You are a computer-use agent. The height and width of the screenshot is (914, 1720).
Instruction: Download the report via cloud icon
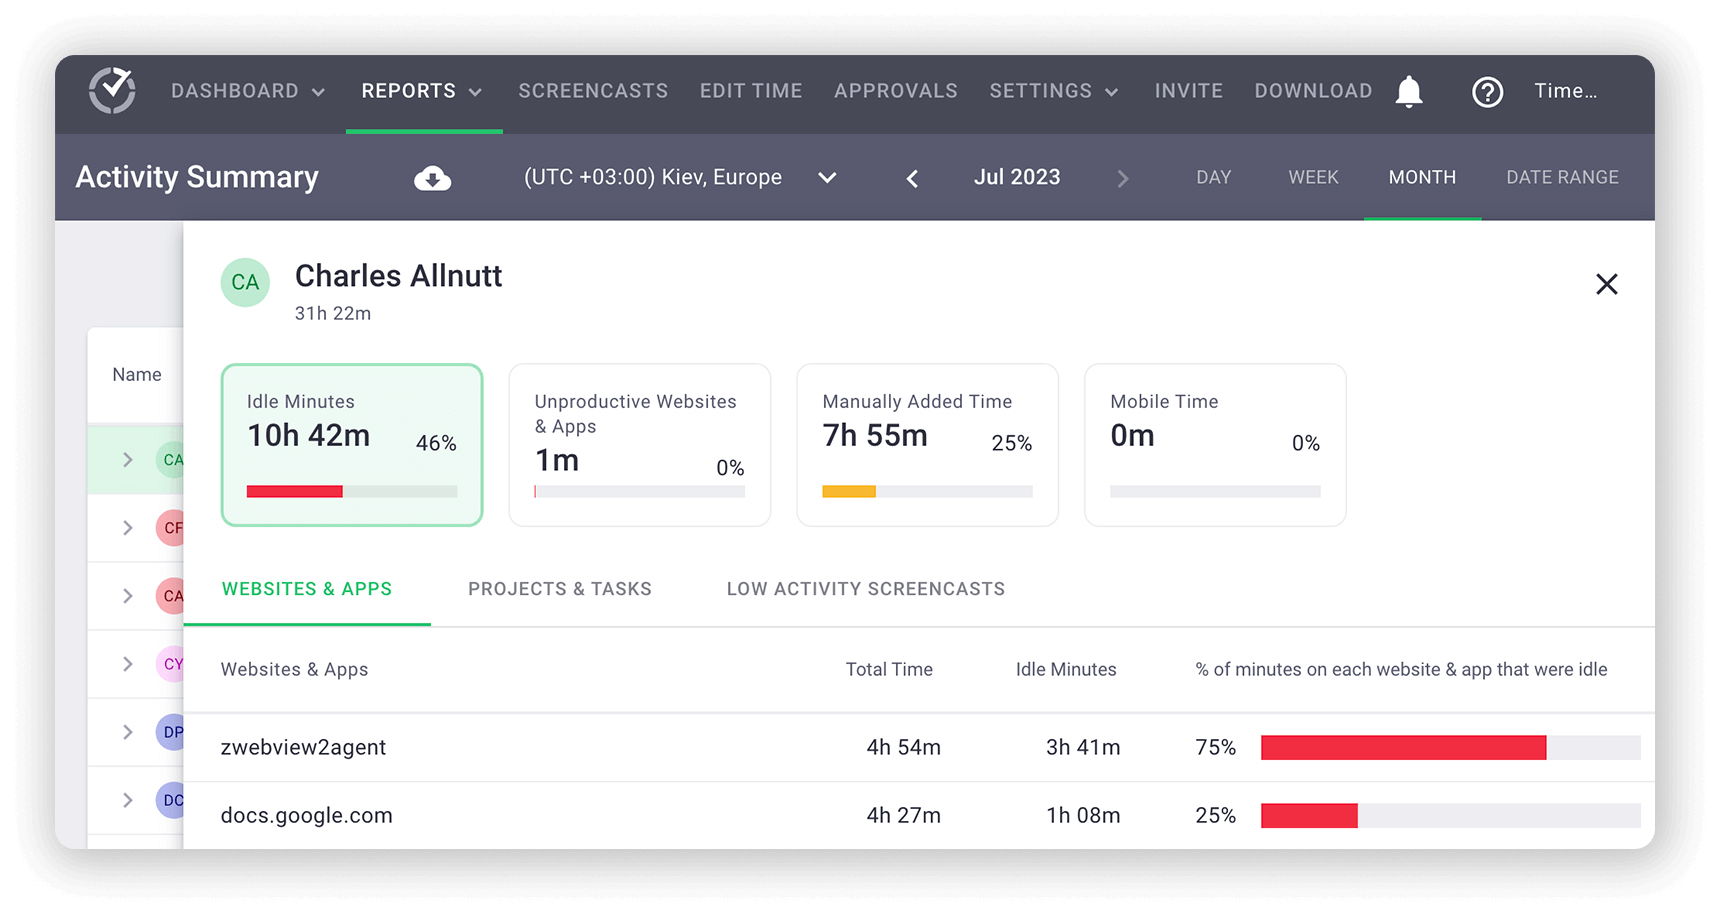(432, 178)
